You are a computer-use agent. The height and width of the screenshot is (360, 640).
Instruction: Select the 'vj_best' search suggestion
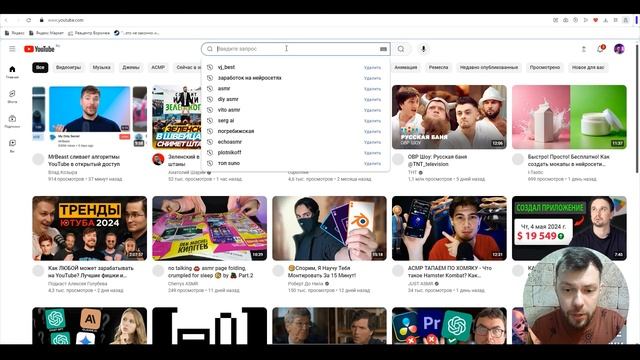pyautogui.click(x=295, y=67)
